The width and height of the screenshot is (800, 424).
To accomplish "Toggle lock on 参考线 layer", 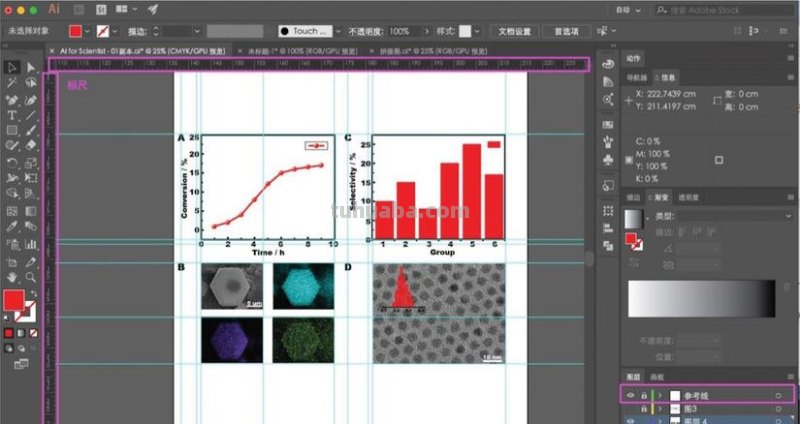I will 643,394.
